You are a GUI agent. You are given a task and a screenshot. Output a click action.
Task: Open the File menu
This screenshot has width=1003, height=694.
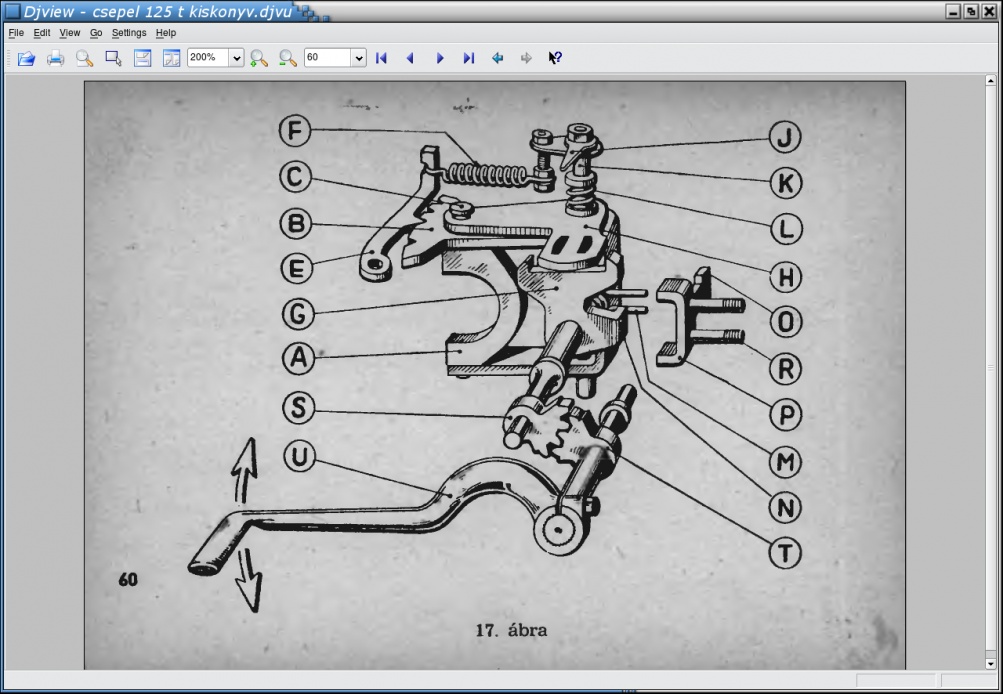(16, 33)
